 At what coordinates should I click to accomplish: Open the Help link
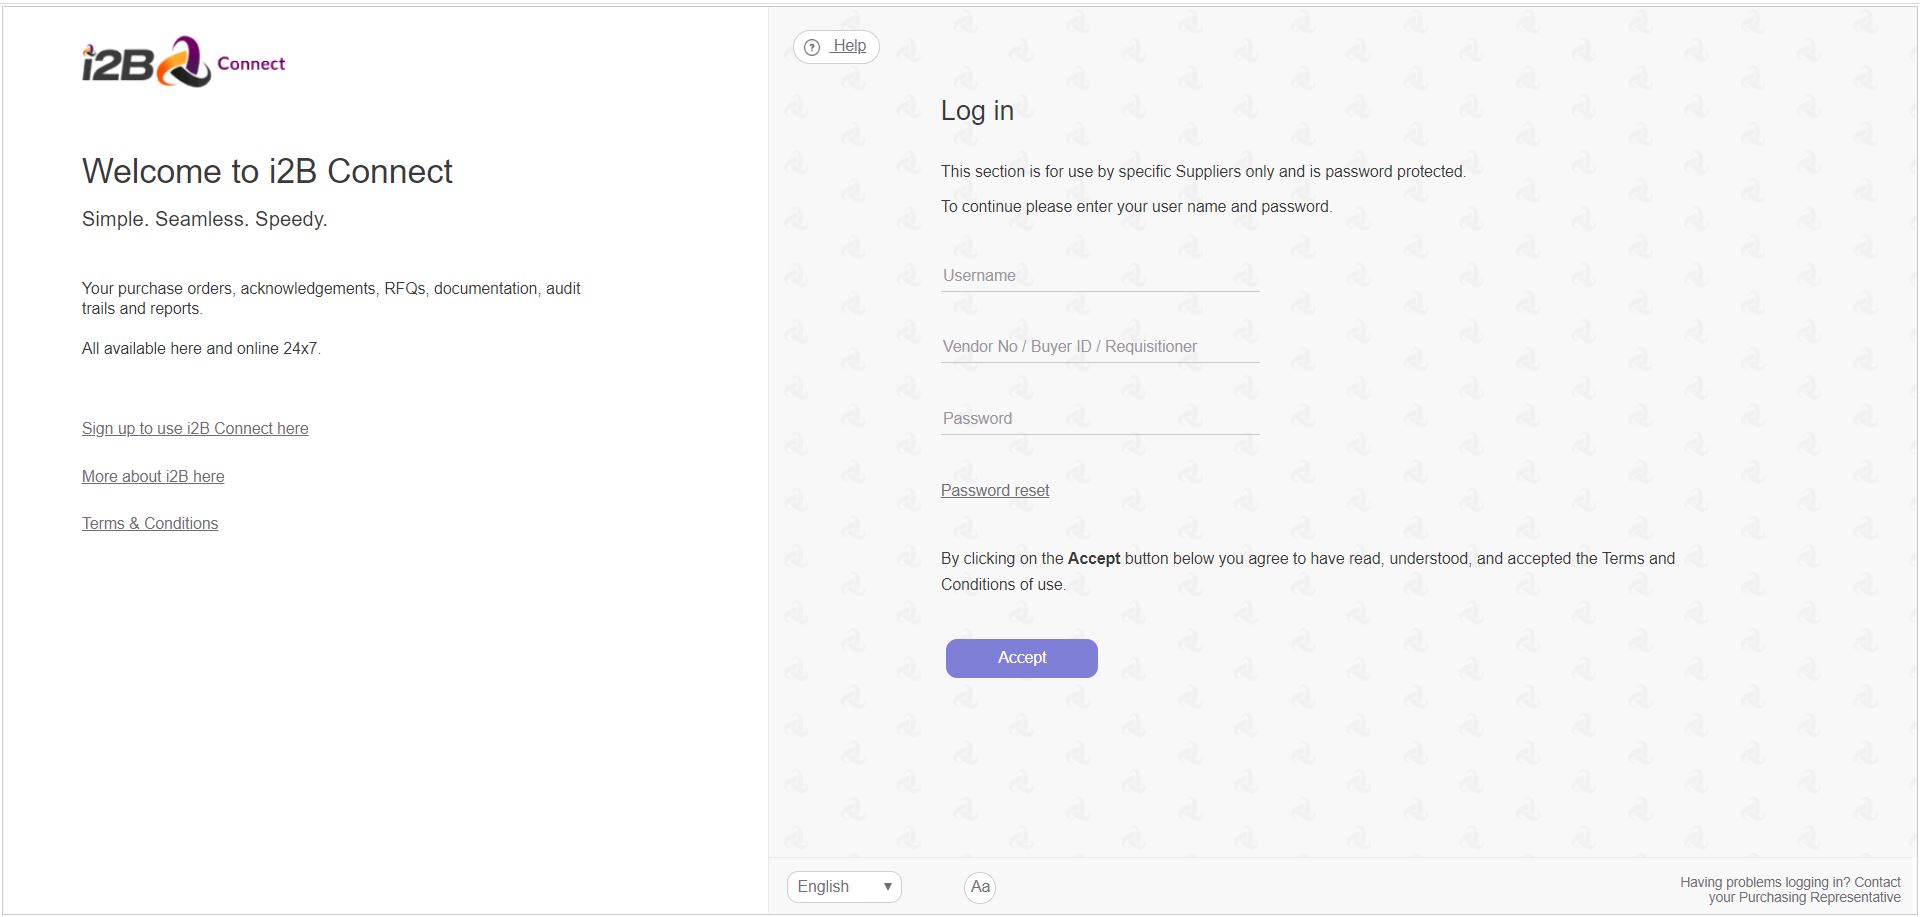pos(849,46)
